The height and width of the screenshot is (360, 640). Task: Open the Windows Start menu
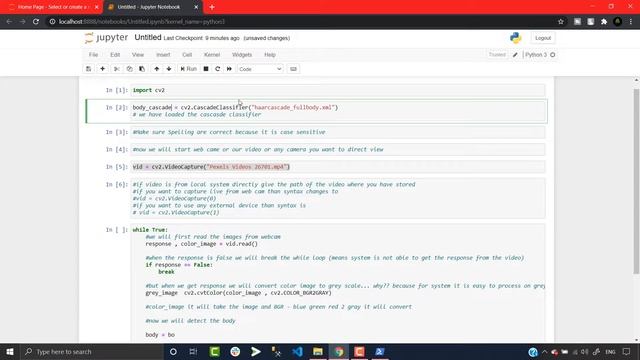tap(10, 351)
